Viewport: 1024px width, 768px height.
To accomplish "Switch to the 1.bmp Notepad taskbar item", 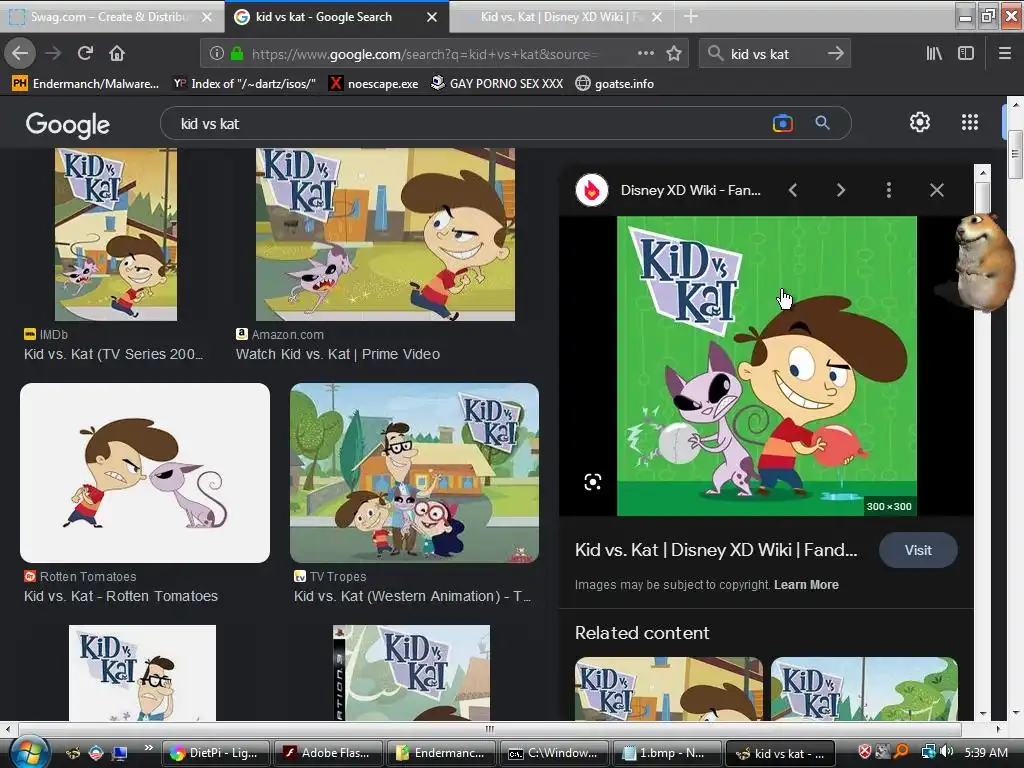I will (x=667, y=753).
